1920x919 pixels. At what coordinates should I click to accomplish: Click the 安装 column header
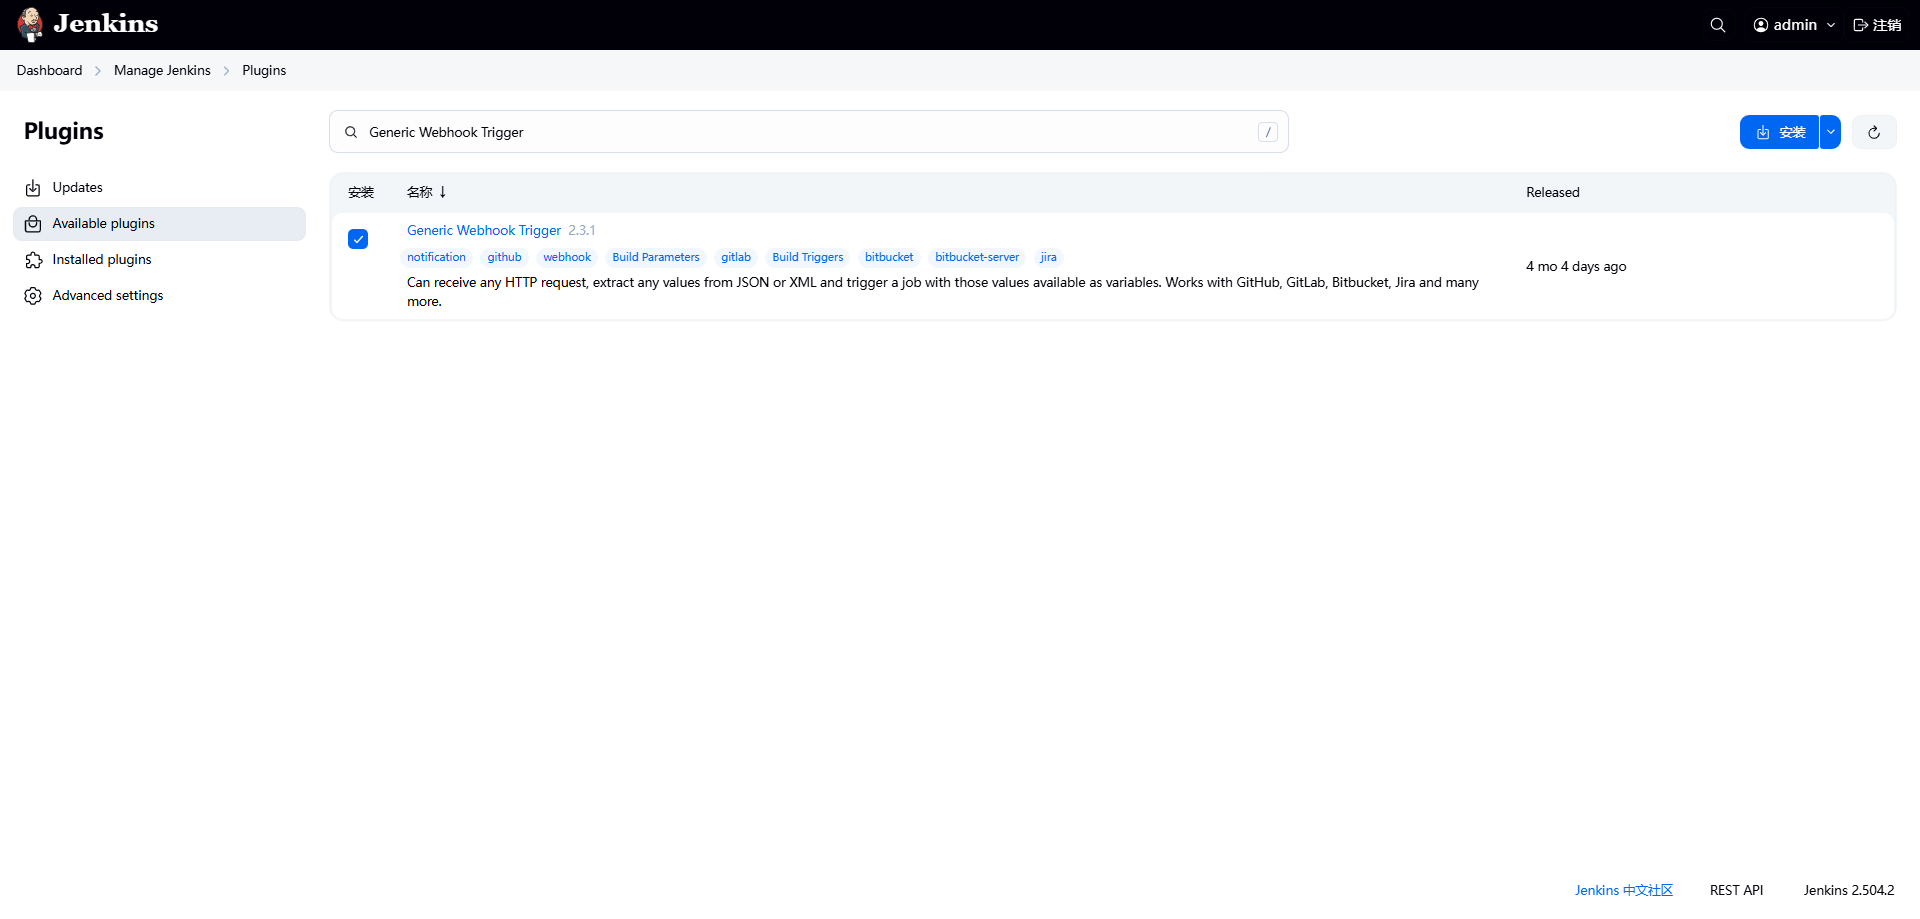pos(361,192)
